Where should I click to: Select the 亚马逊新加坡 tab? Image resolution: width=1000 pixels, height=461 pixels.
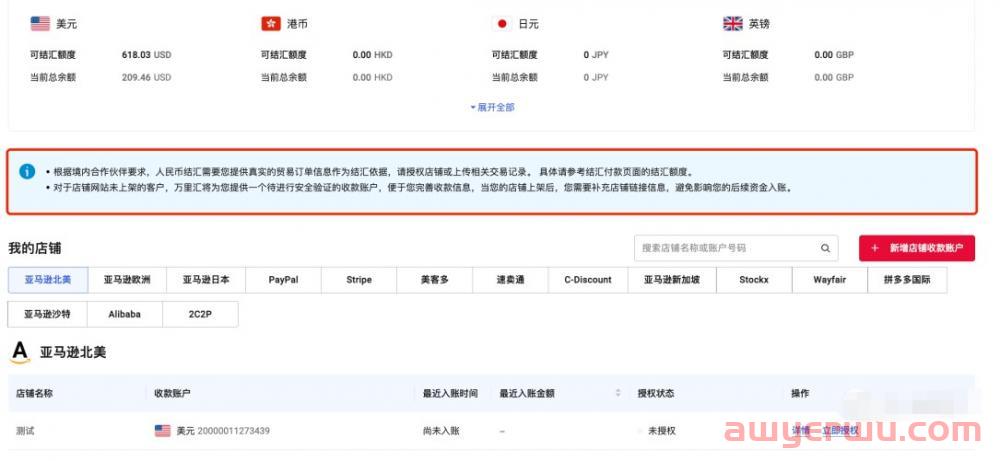tap(672, 280)
